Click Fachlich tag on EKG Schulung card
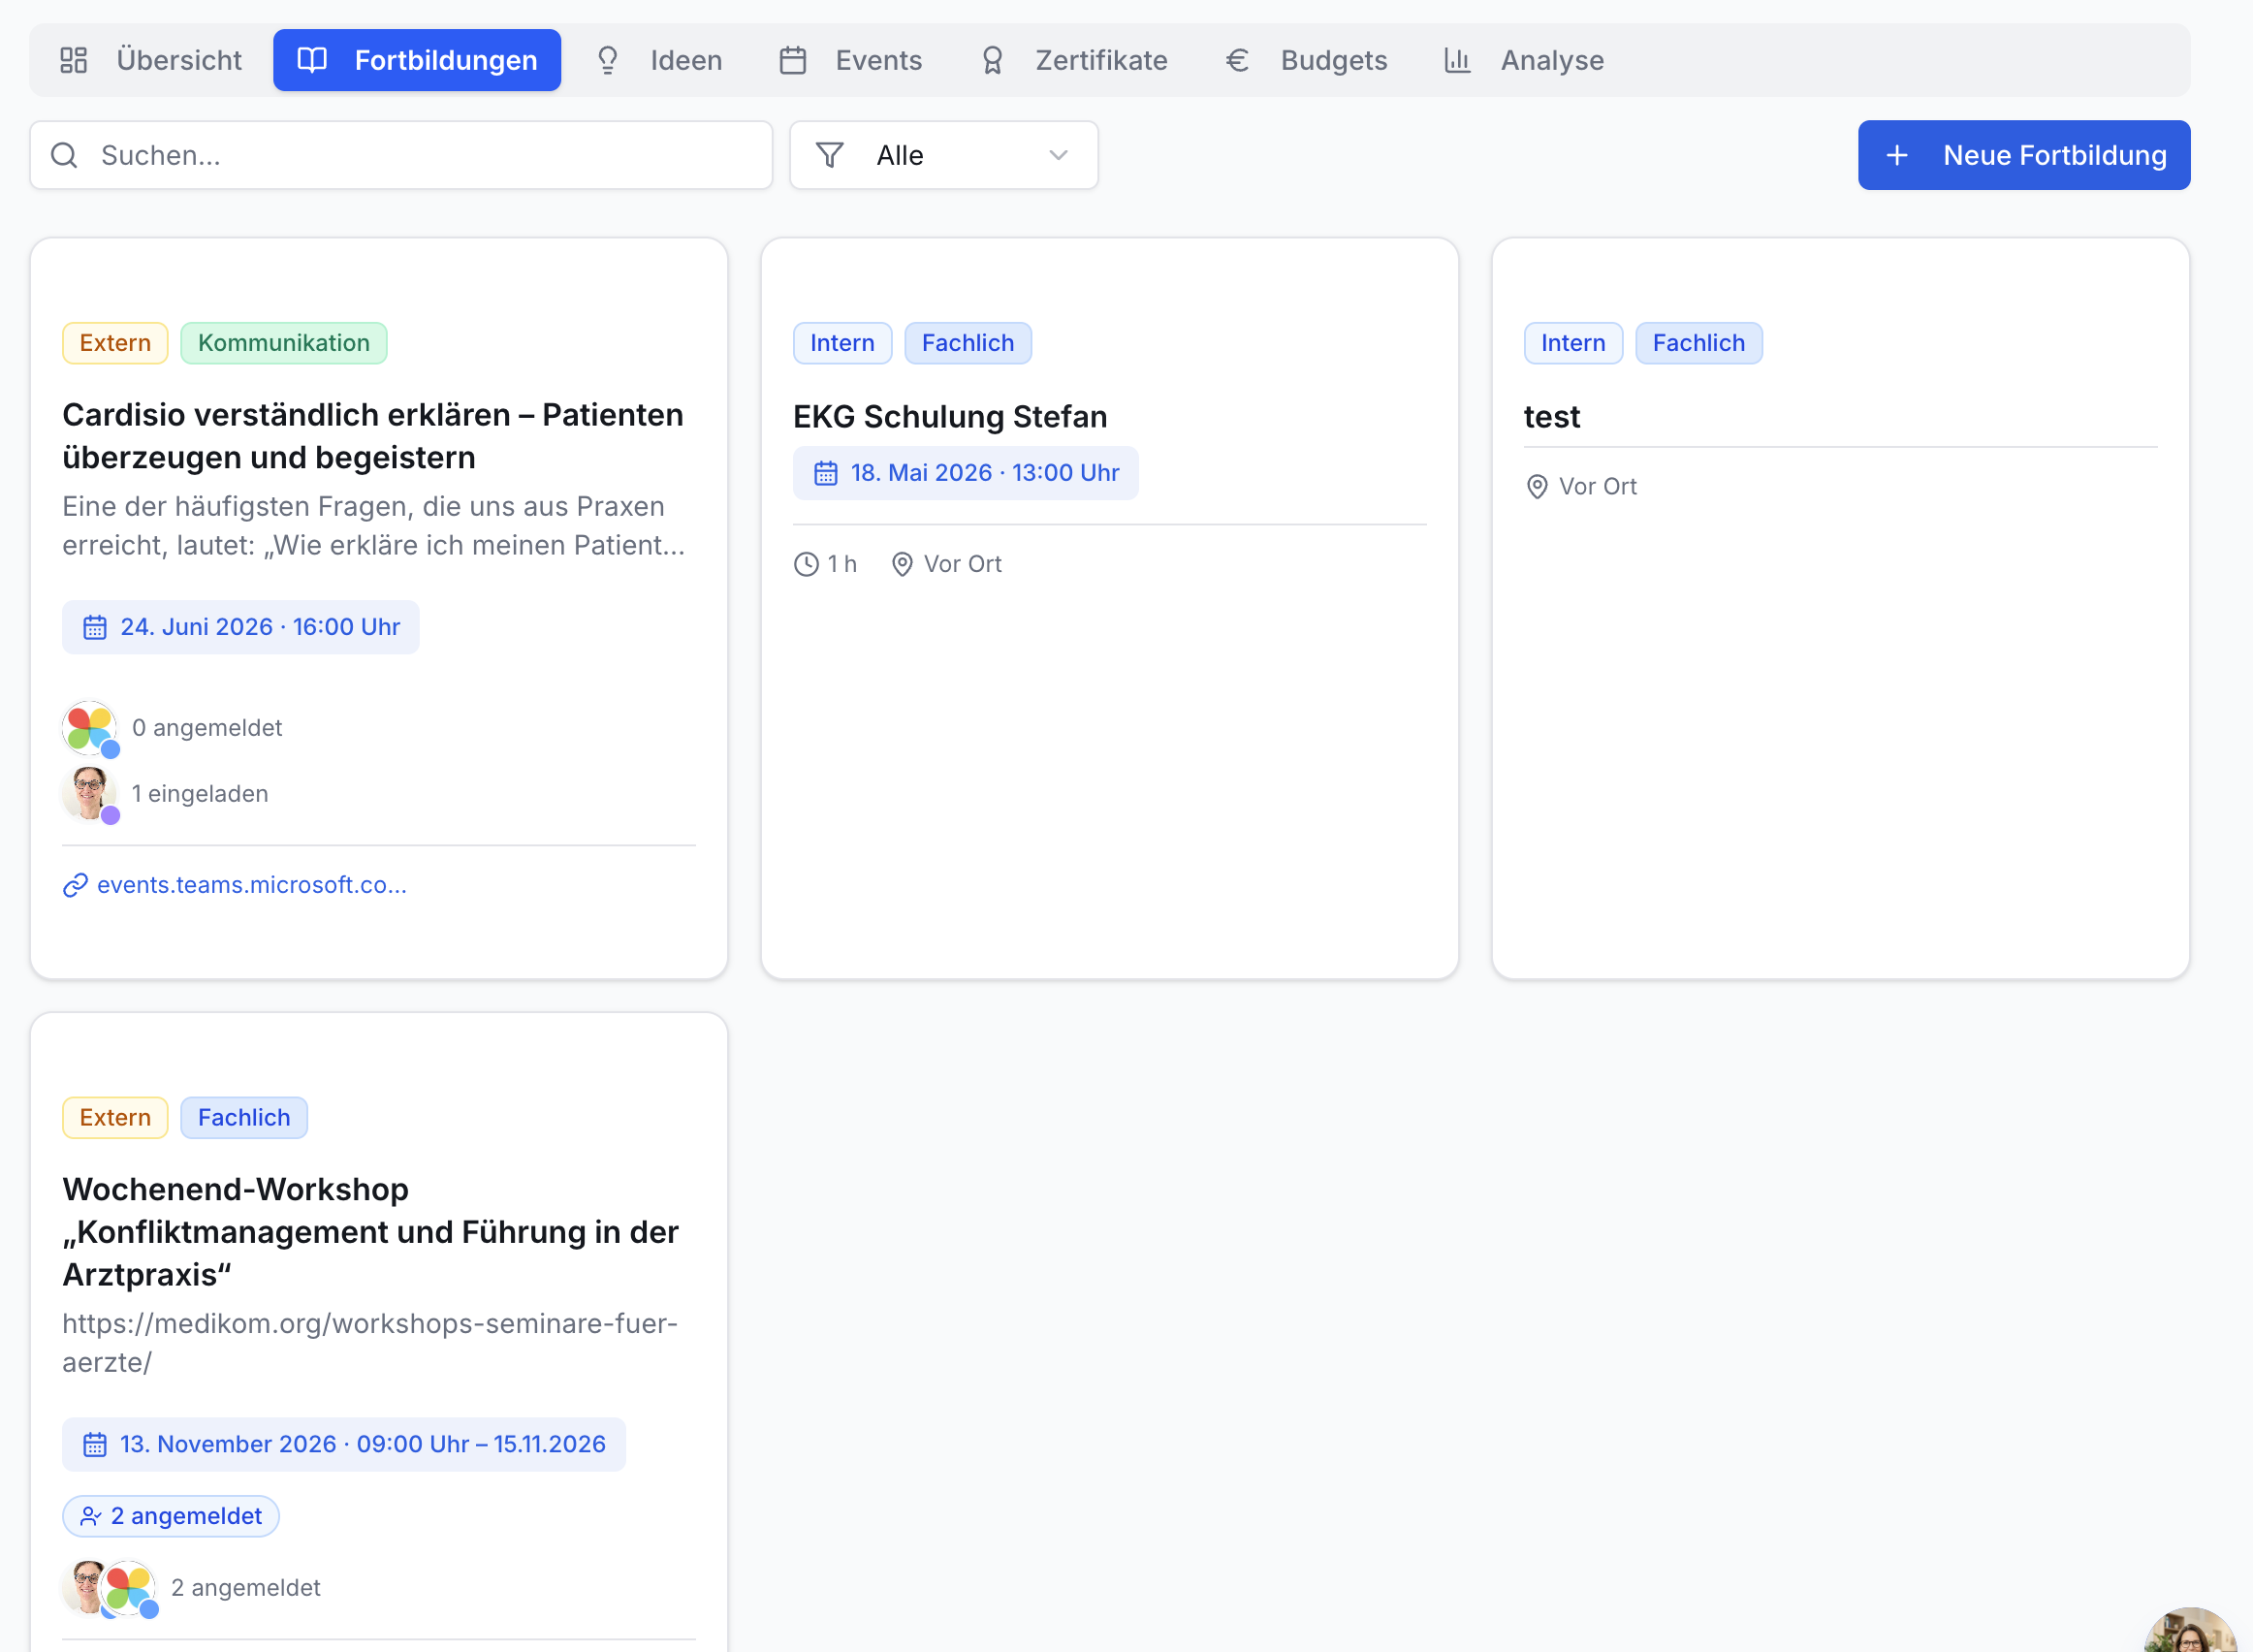 point(968,343)
